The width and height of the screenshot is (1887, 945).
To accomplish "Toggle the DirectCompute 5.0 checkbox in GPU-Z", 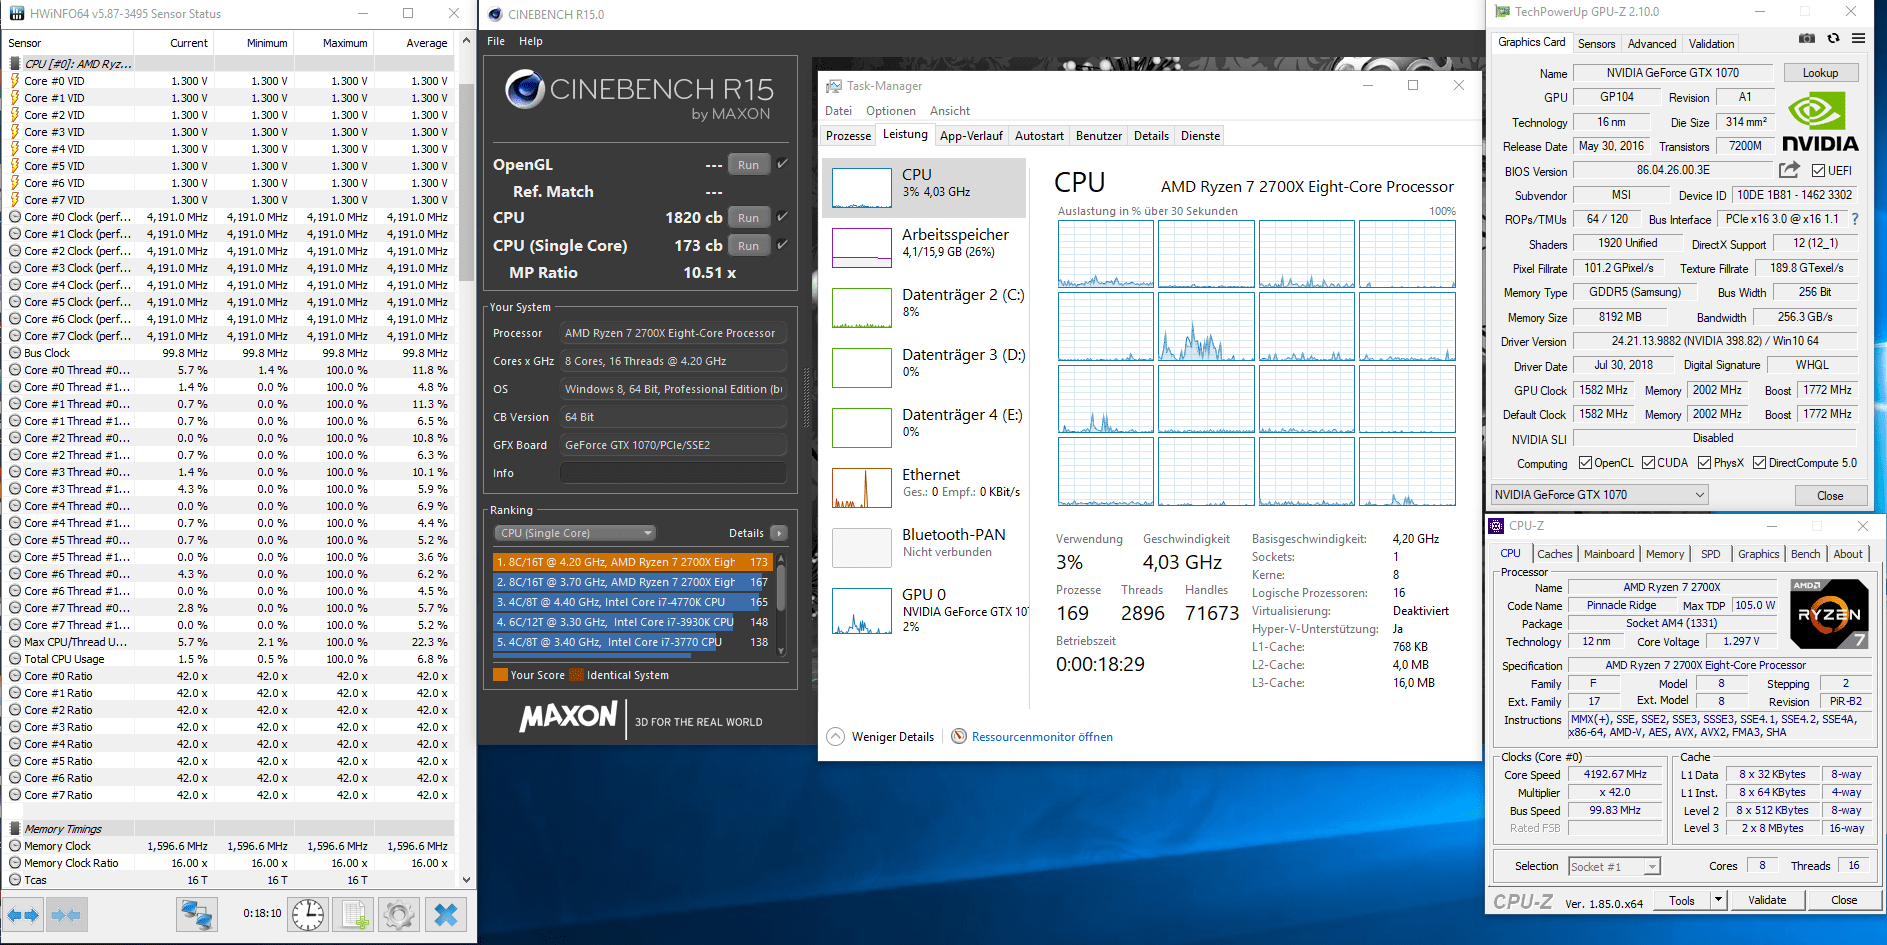I will (x=1759, y=463).
